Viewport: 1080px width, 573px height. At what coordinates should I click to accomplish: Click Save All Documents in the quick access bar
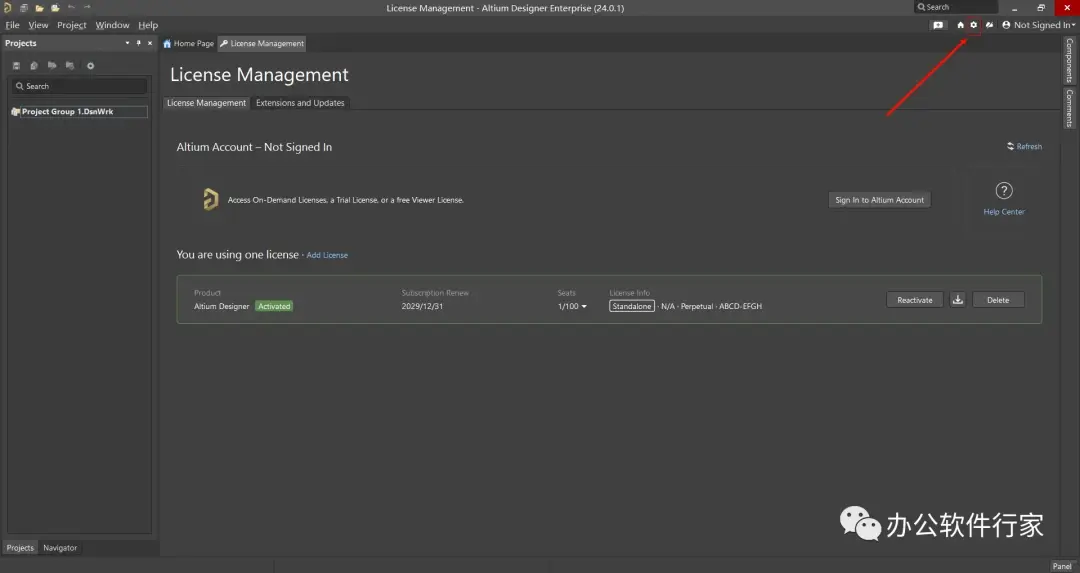(23, 8)
